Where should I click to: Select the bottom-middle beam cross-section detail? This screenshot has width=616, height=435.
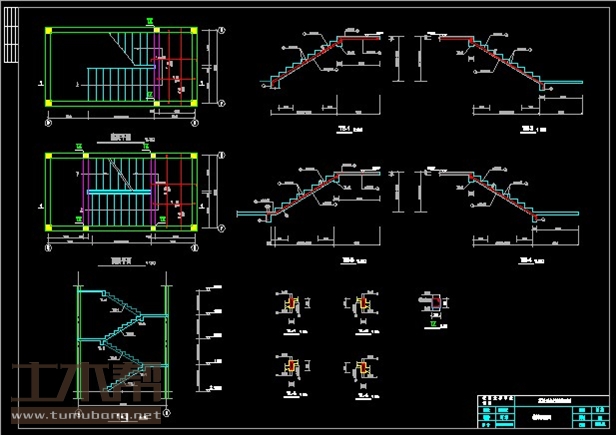point(361,371)
